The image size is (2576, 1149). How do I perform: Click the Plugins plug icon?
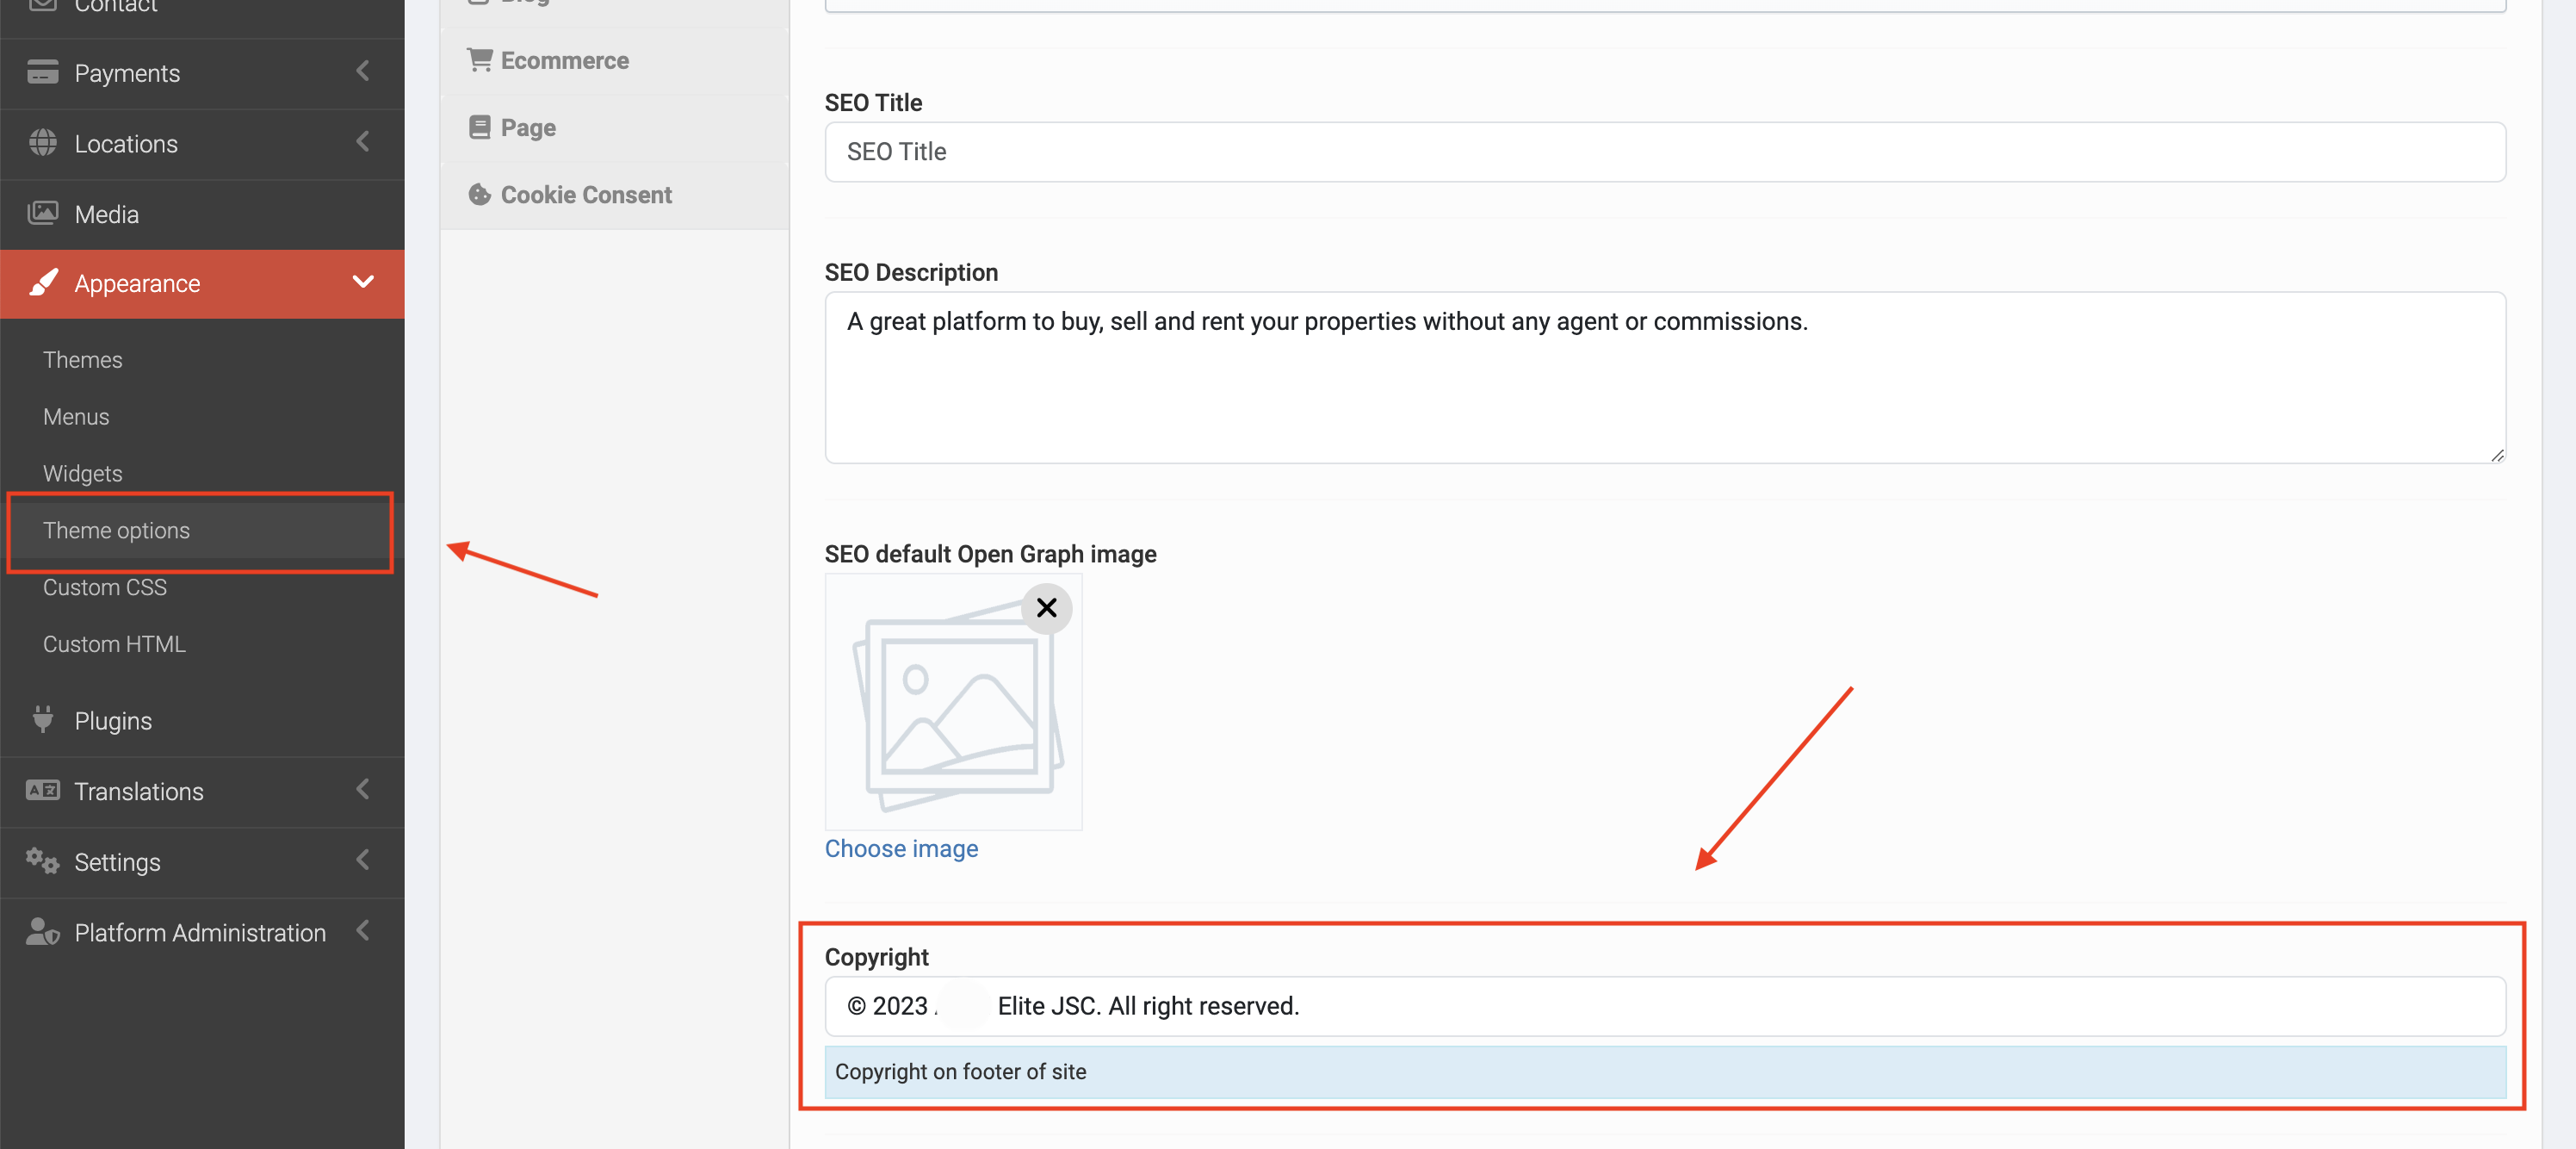point(42,720)
